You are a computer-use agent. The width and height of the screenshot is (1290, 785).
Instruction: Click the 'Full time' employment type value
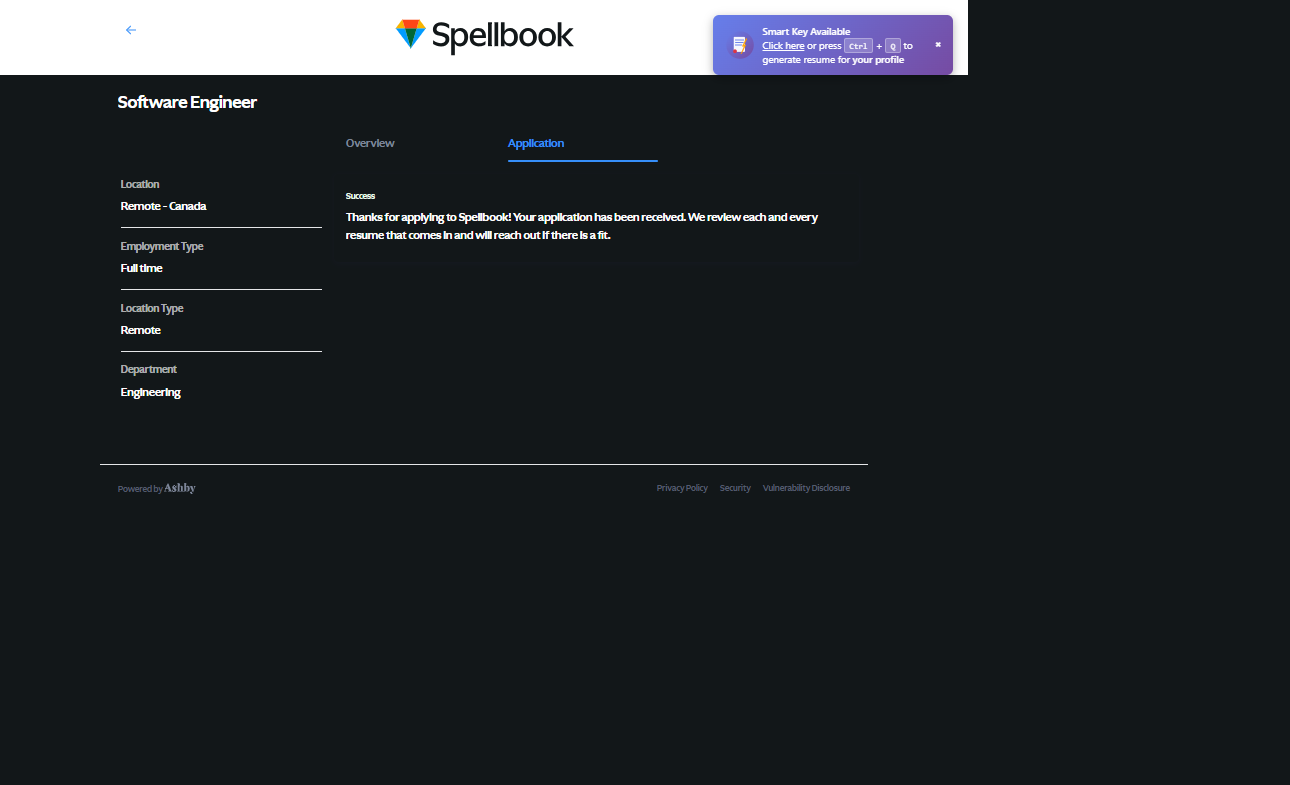point(141,268)
